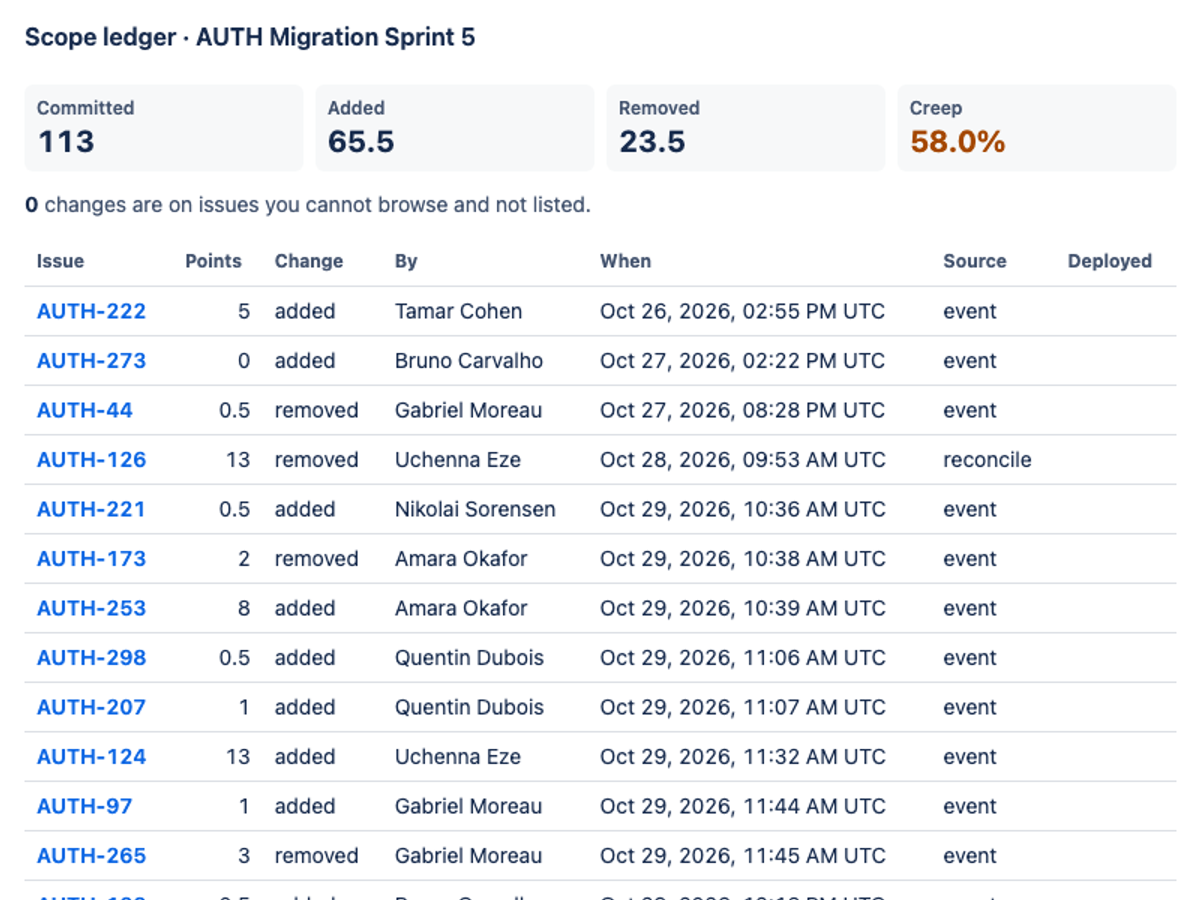Open issue link AUTH-222
Screen dimensions: 1200x900
point(91,311)
